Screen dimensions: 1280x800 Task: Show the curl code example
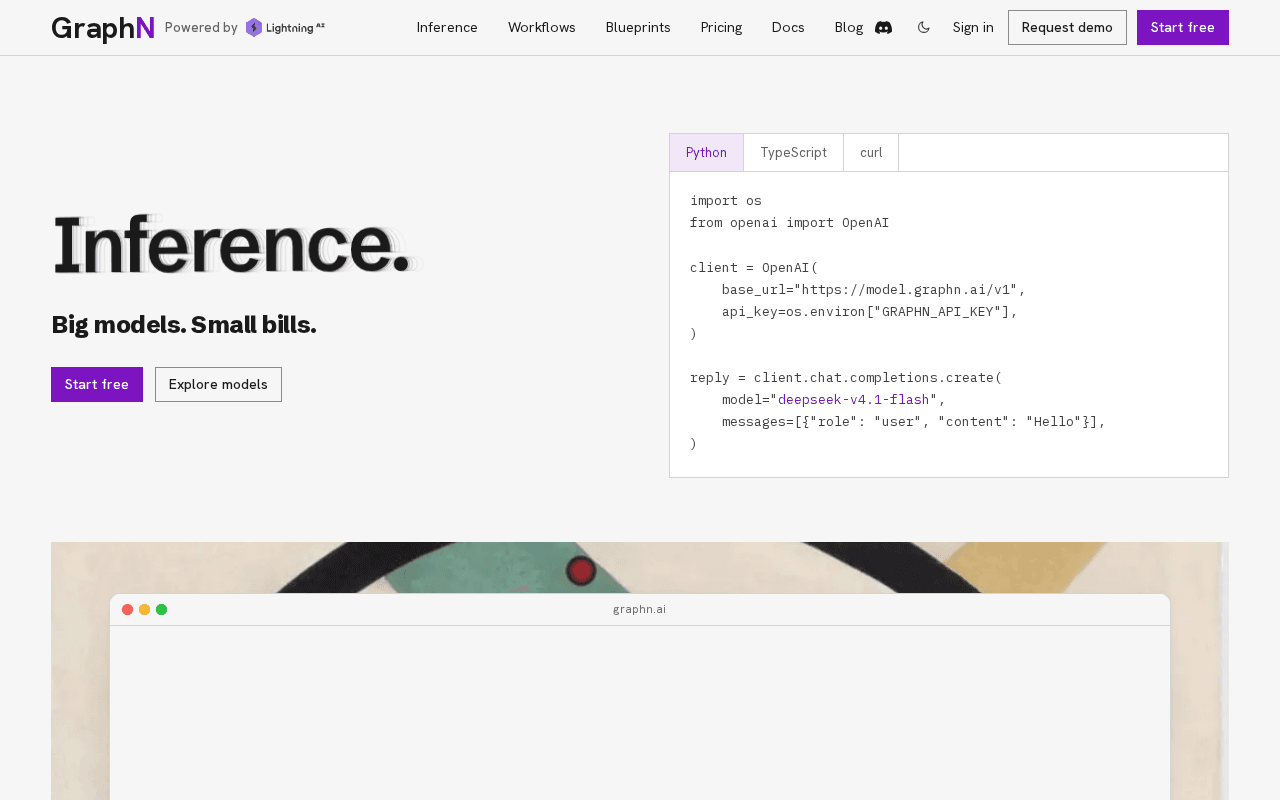click(x=871, y=153)
